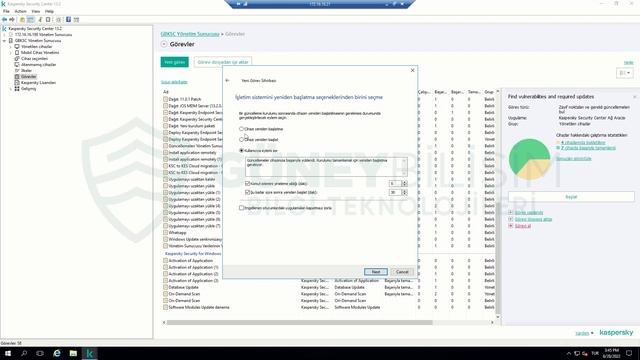The image size is (640, 360).
Task: Click the Kaspersky Security Center root tree icon
Action: pyautogui.click(x=4, y=29)
